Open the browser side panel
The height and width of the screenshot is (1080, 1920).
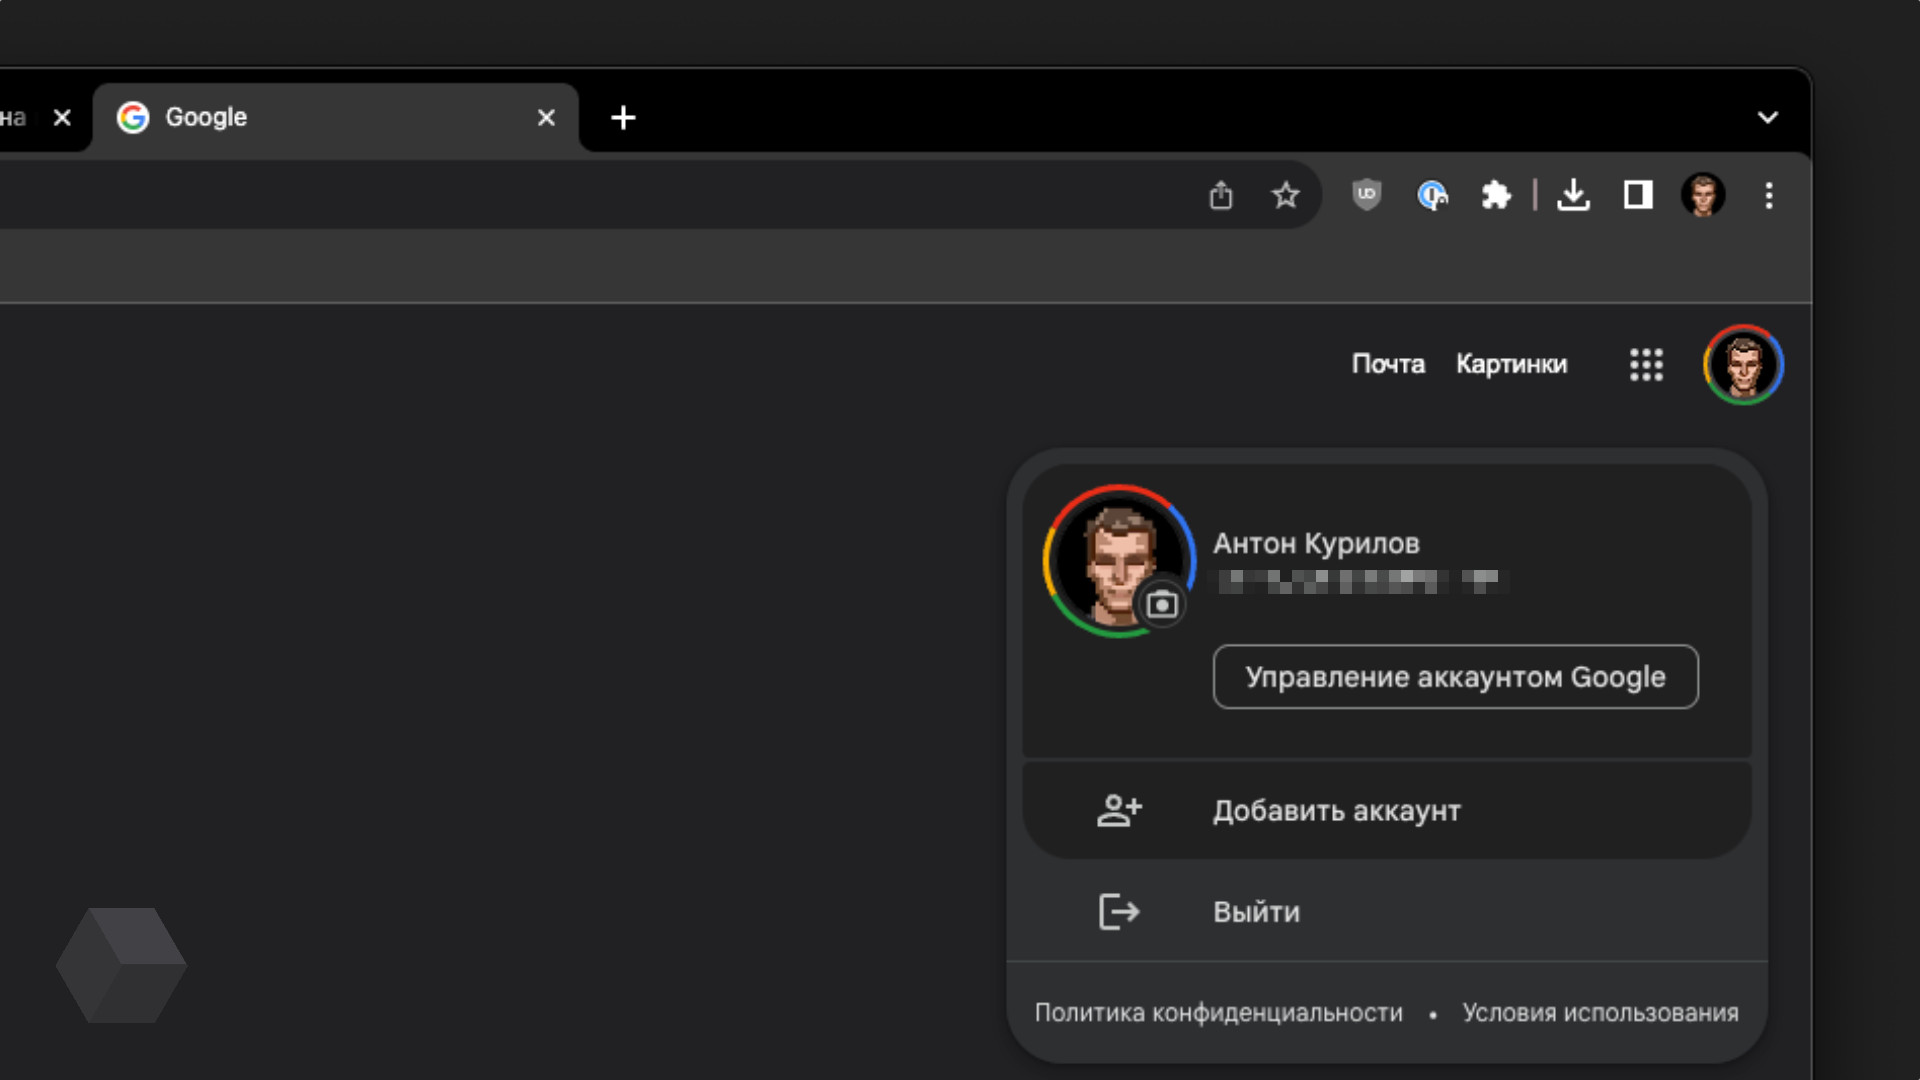pos(1637,195)
